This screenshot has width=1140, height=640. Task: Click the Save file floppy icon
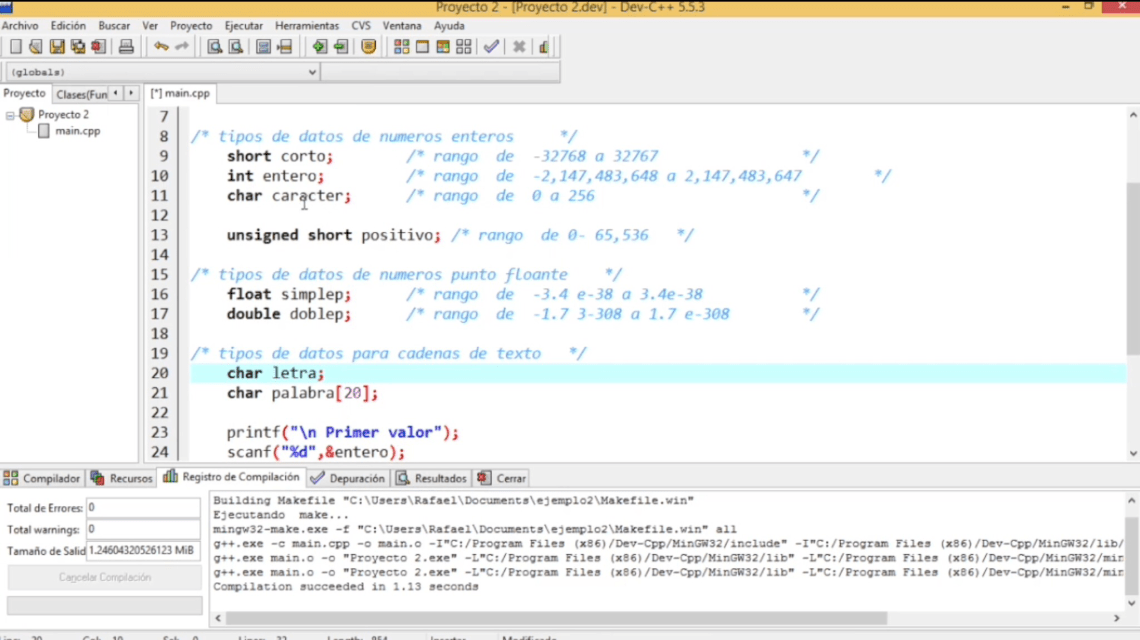point(57,46)
